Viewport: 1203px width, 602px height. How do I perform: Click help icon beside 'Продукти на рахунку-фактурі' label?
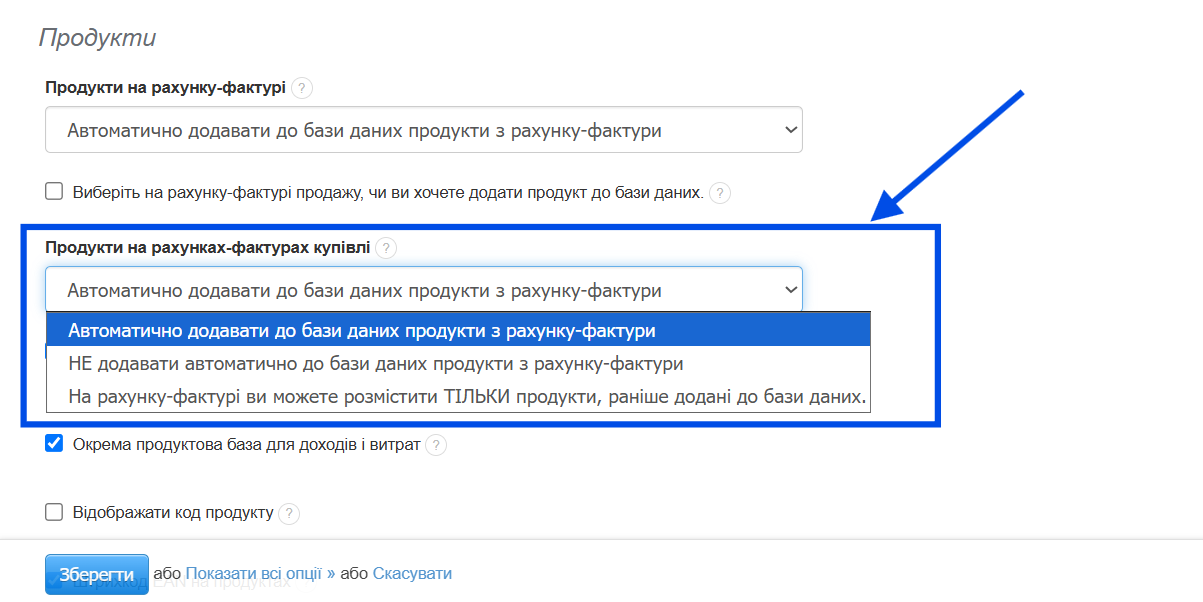point(302,88)
